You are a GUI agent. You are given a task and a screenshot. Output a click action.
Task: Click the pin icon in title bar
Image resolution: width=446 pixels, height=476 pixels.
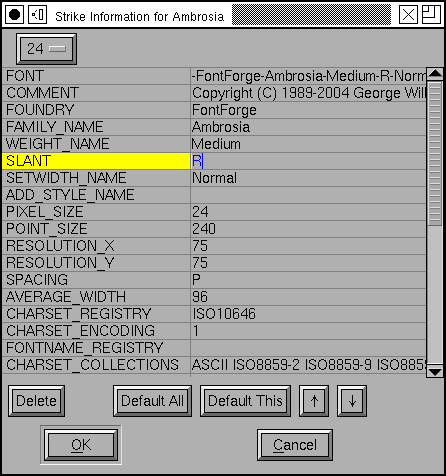37,15
